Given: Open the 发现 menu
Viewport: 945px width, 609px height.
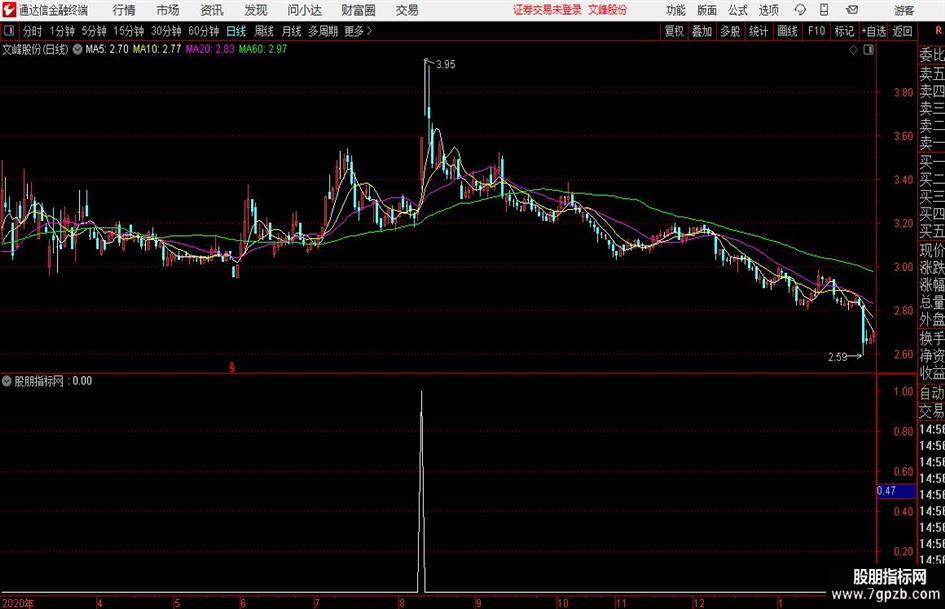Looking at the screenshot, I should point(256,10).
